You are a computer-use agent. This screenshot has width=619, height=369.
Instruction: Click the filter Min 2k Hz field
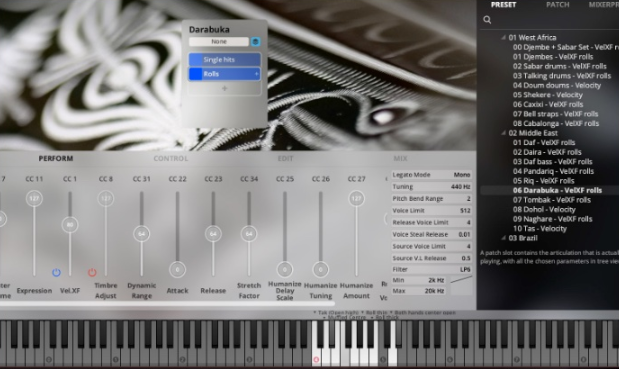coord(419,280)
